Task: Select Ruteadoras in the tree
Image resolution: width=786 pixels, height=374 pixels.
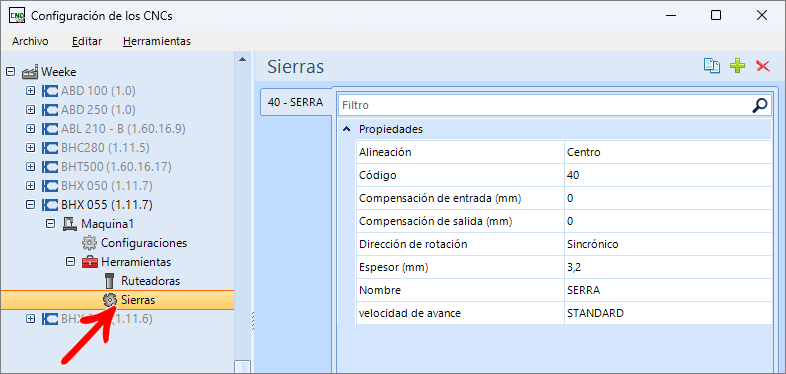Action: tap(150, 281)
